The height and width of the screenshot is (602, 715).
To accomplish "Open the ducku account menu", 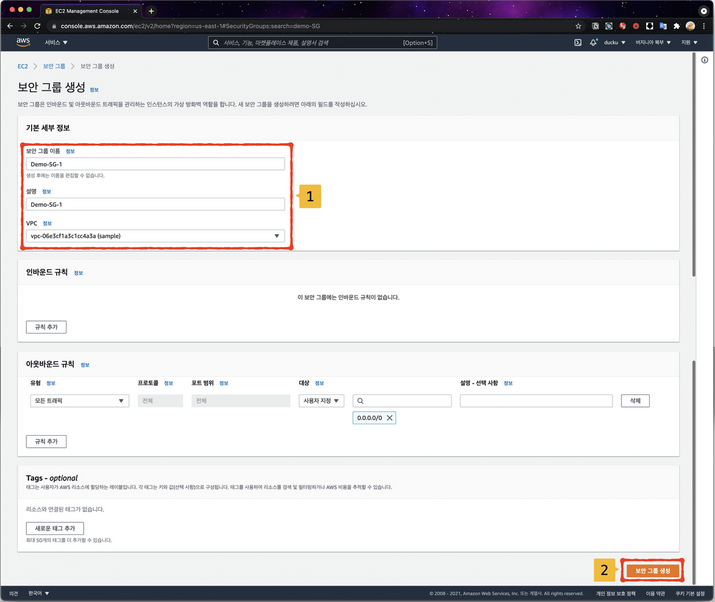I will pyautogui.click(x=615, y=43).
